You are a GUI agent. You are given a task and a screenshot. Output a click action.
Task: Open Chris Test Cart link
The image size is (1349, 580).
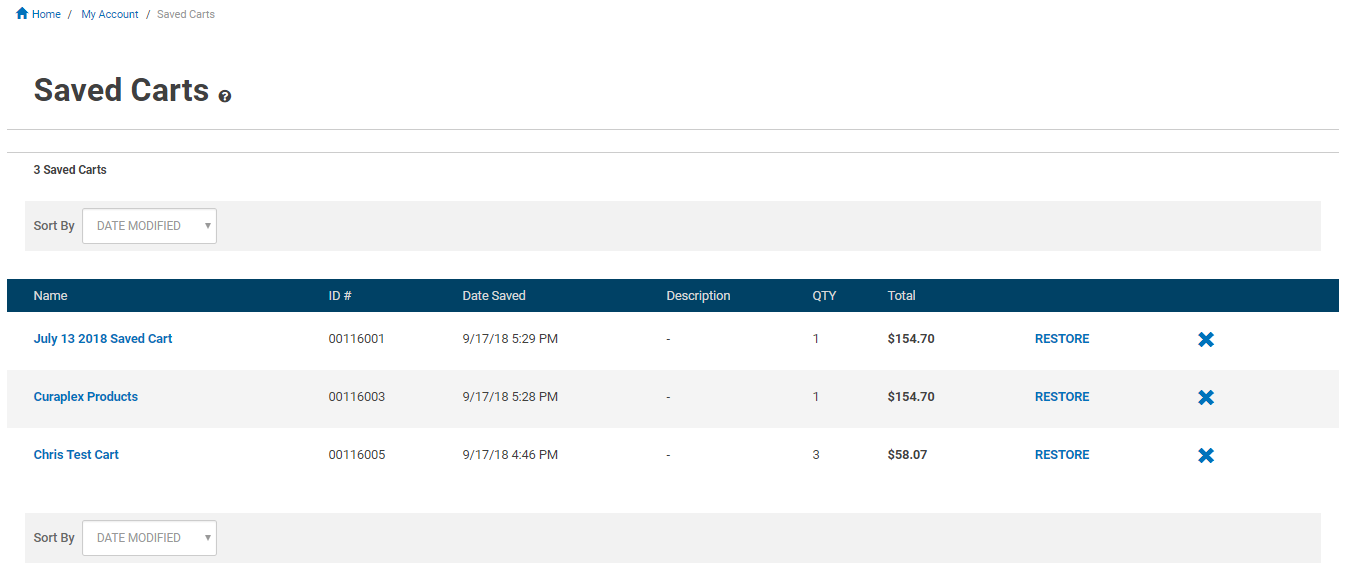76,455
